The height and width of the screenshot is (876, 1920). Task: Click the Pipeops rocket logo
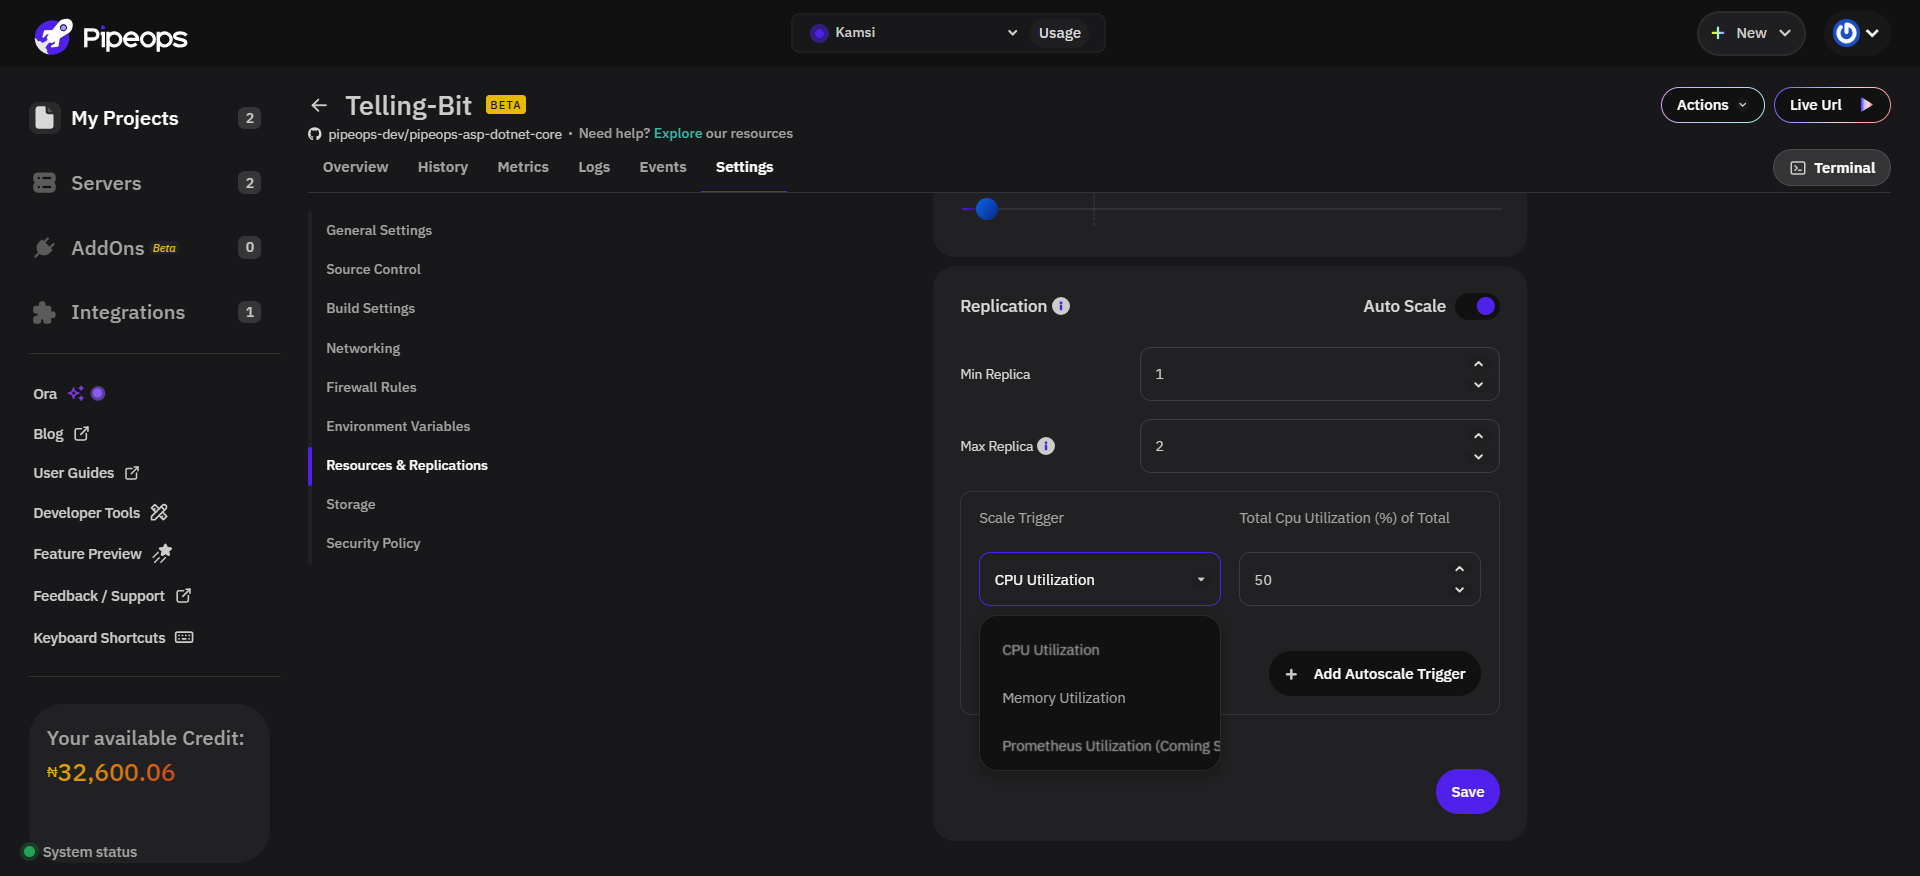tap(53, 37)
